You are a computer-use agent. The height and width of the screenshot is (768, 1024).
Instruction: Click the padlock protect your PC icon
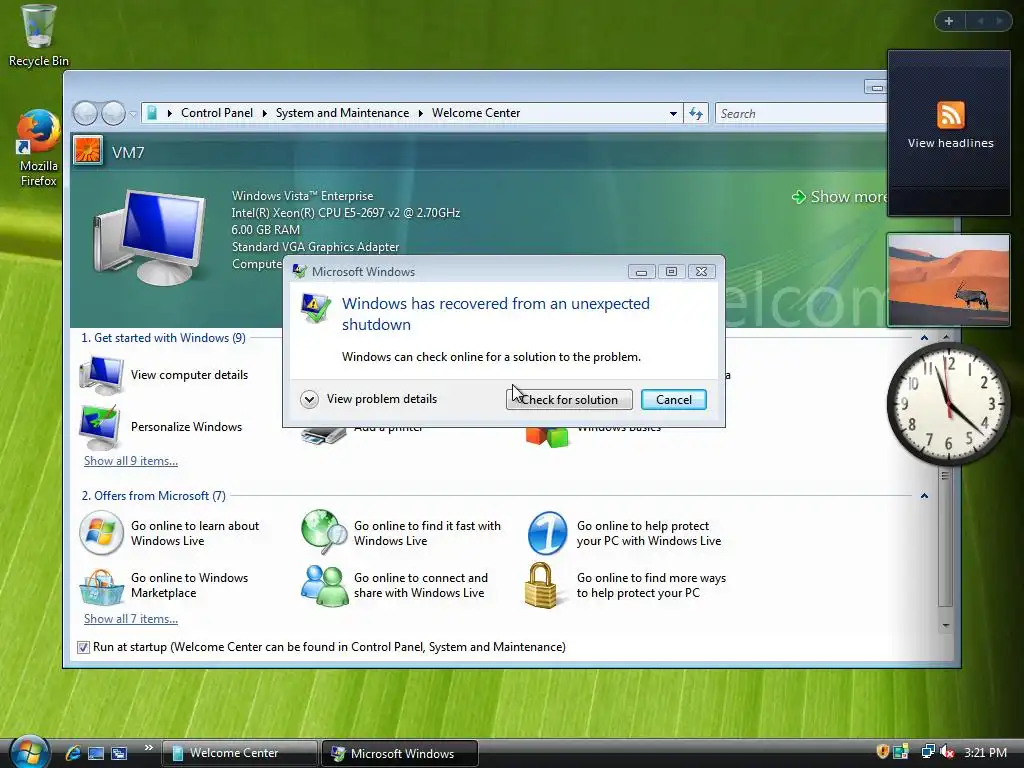[541, 585]
